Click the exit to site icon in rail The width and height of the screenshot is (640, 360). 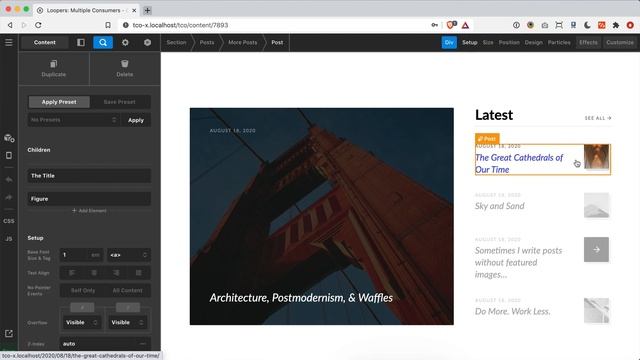point(9,333)
